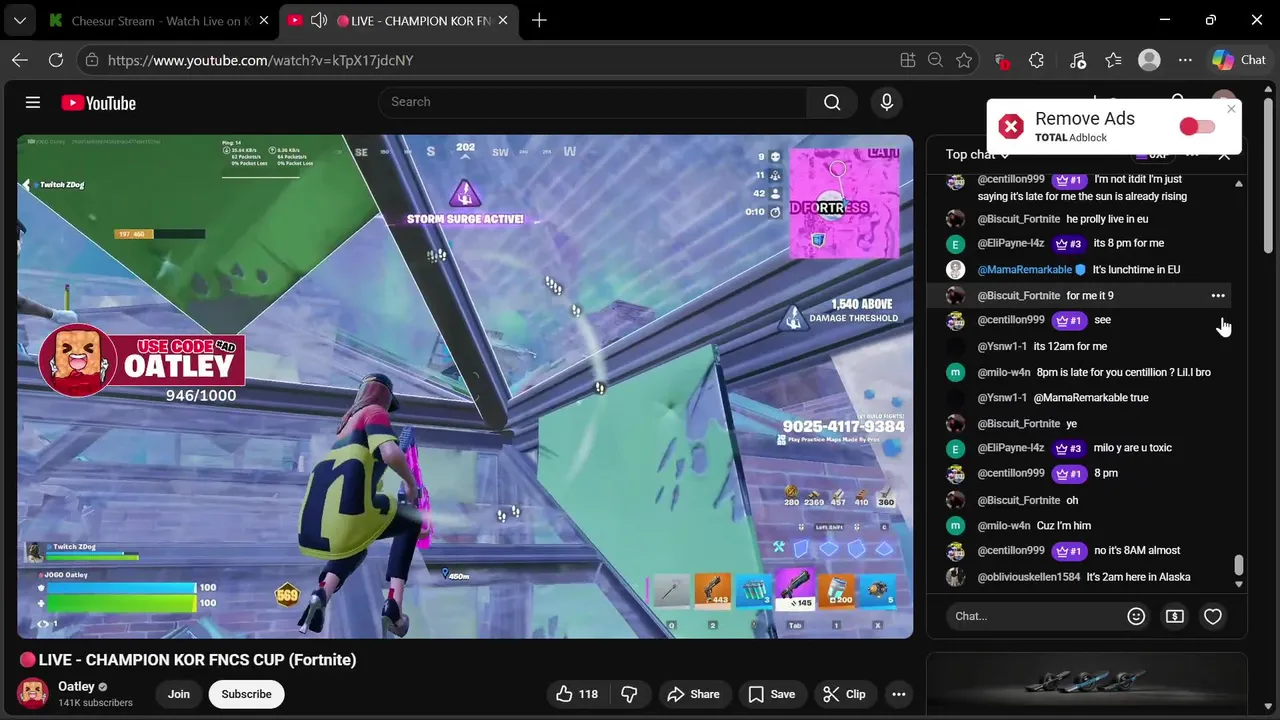
Task: Open the zoom out indicator icon
Action: [x=936, y=60]
